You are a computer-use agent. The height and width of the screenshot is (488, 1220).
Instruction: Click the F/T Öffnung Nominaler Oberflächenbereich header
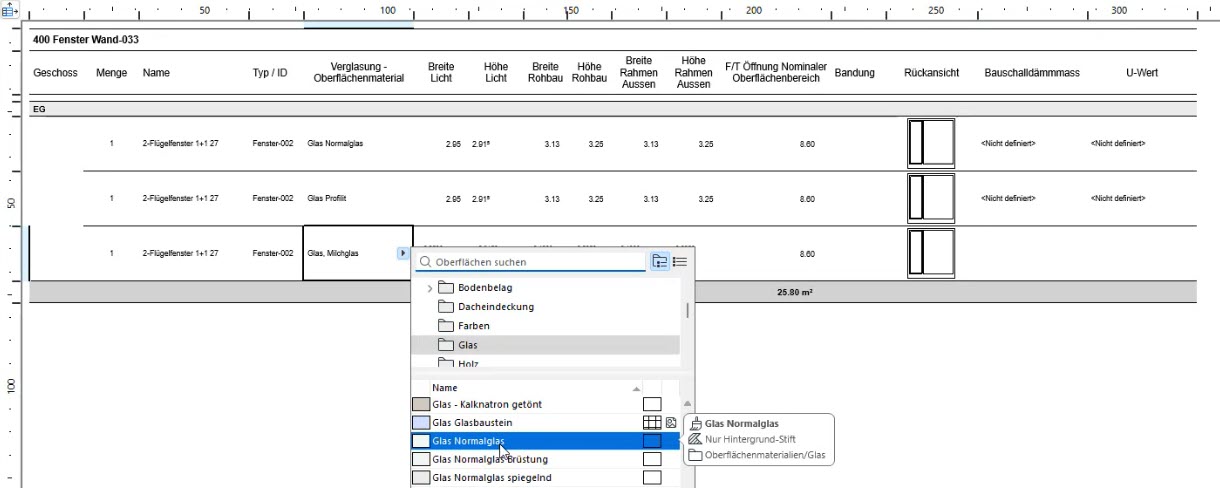pos(776,73)
